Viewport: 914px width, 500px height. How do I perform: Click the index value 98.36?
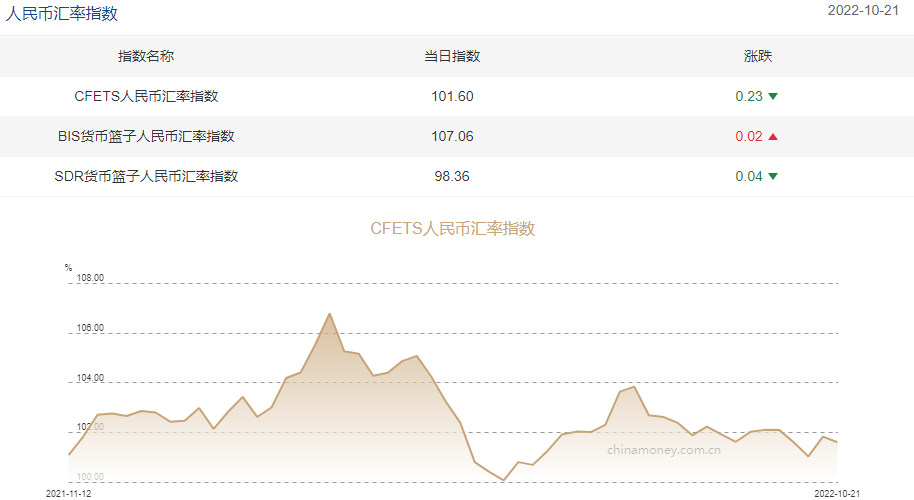click(x=452, y=176)
